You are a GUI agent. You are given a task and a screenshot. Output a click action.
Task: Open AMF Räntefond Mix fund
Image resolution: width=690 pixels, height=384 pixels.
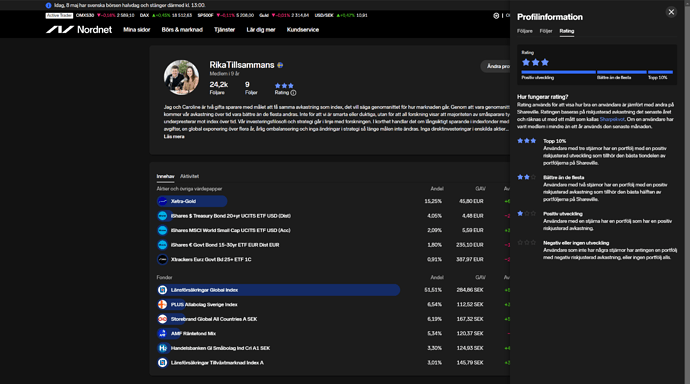[193, 334]
